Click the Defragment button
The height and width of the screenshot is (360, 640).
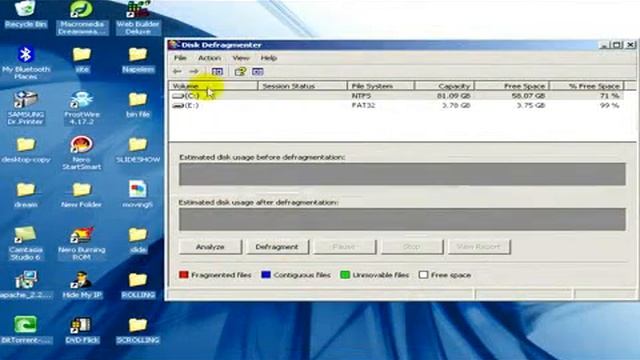pyautogui.click(x=277, y=247)
